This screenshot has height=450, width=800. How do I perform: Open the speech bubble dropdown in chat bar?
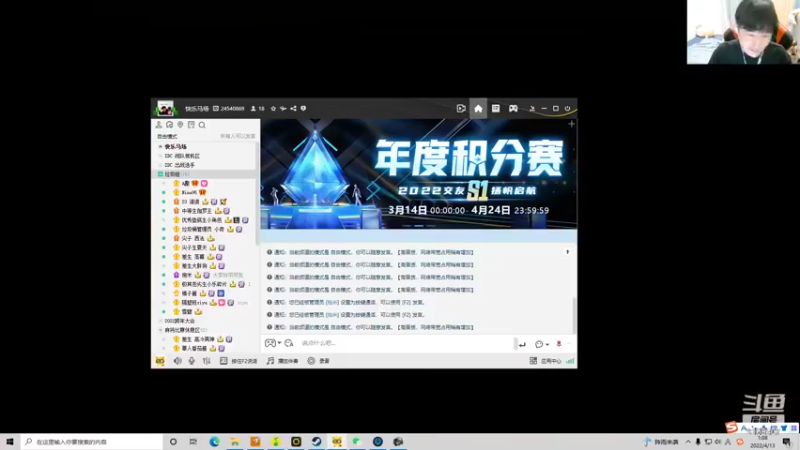(542, 344)
